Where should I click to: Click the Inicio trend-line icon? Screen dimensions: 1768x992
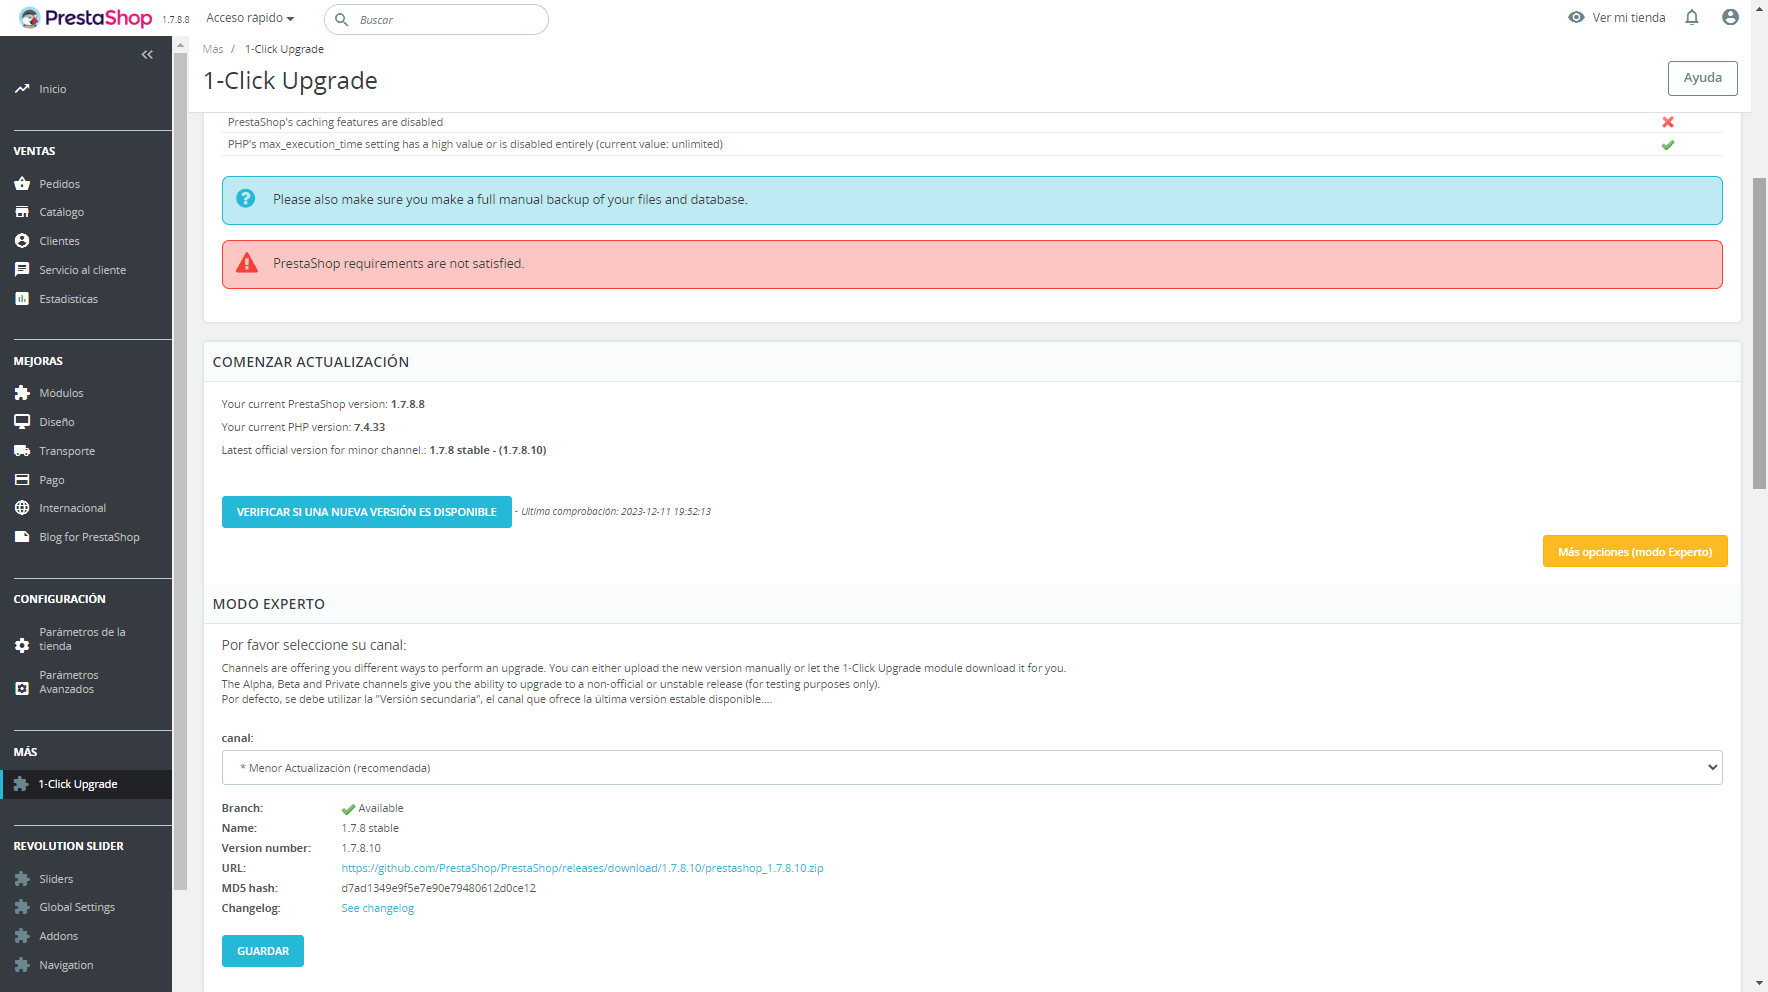point(22,89)
